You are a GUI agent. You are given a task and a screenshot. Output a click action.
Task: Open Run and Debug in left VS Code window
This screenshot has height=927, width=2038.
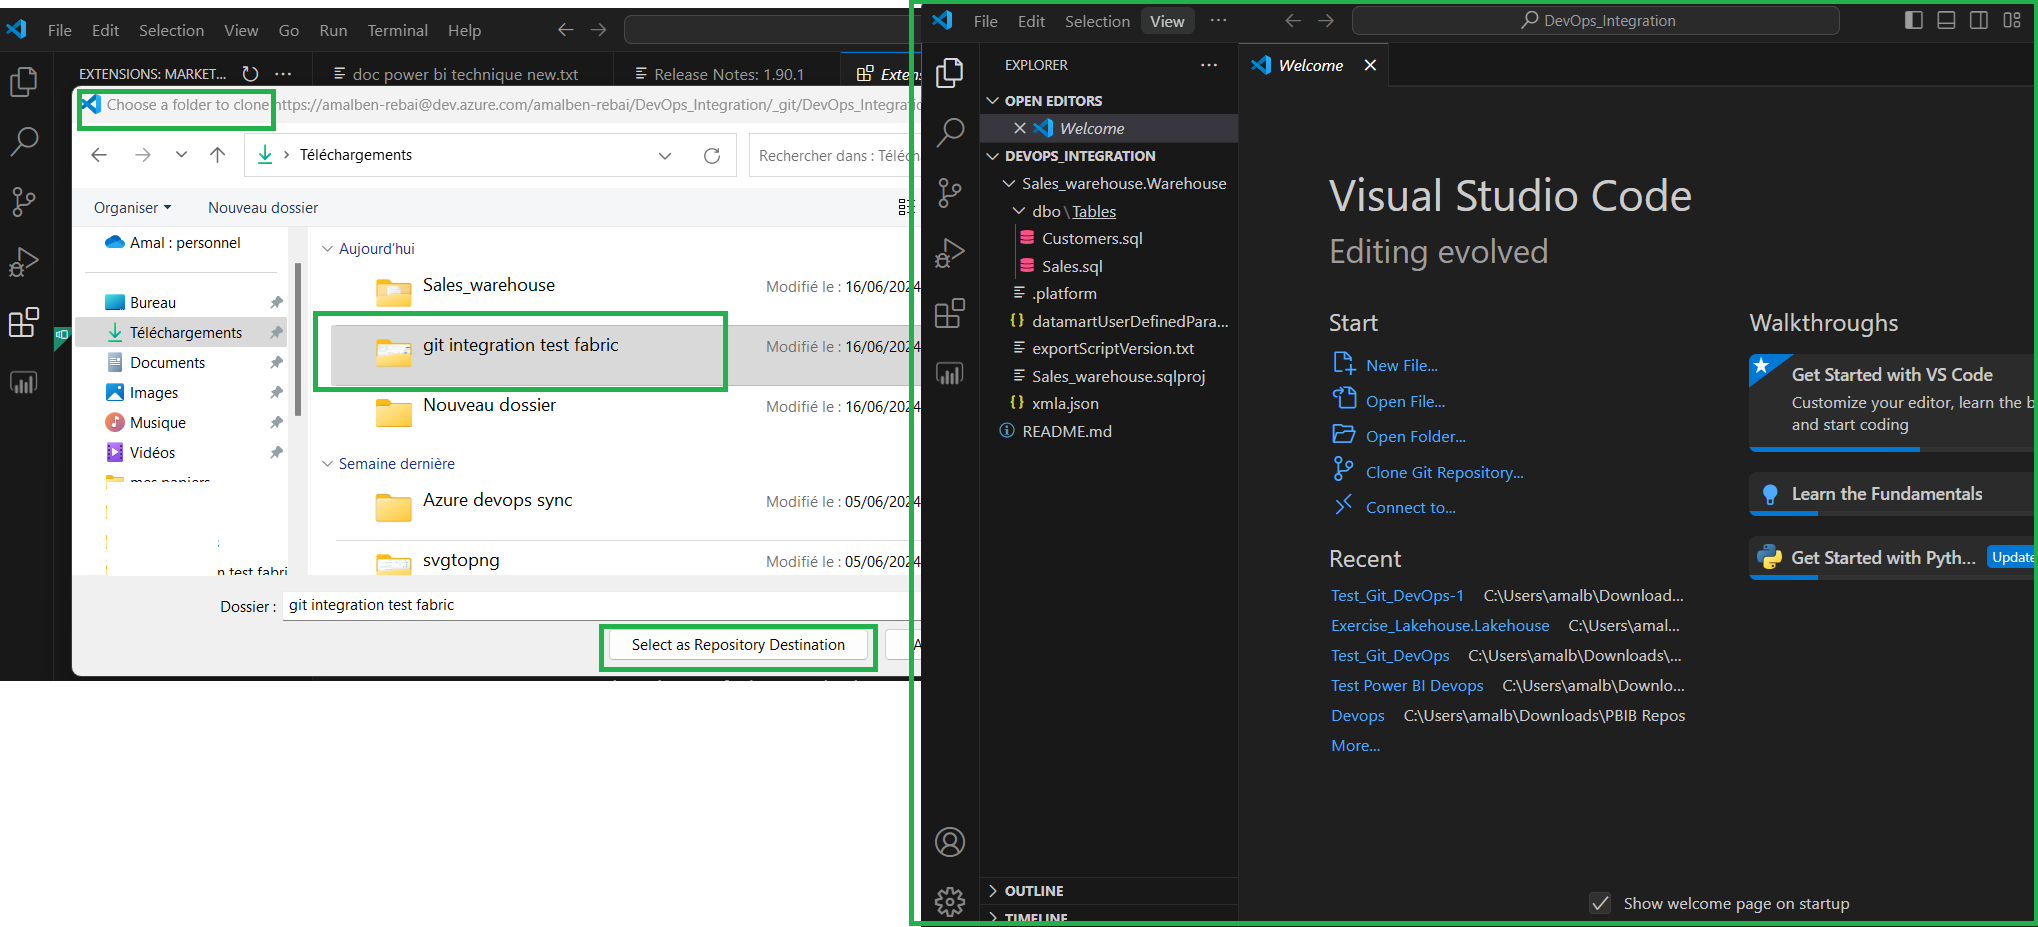[23, 262]
